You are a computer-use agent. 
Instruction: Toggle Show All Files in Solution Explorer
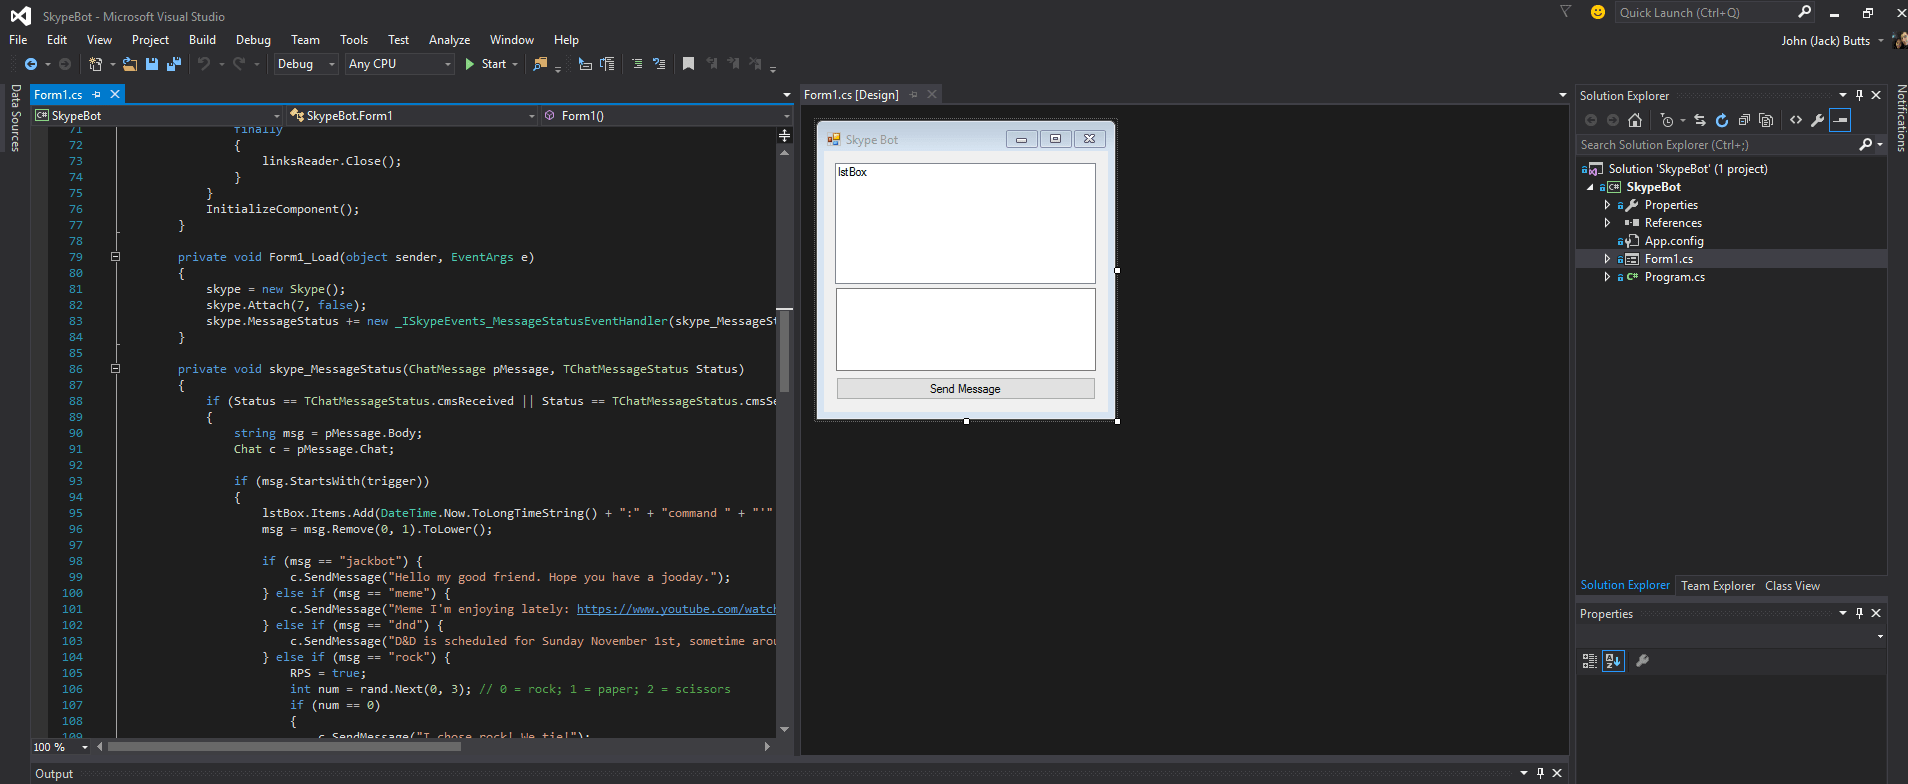[1766, 120]
